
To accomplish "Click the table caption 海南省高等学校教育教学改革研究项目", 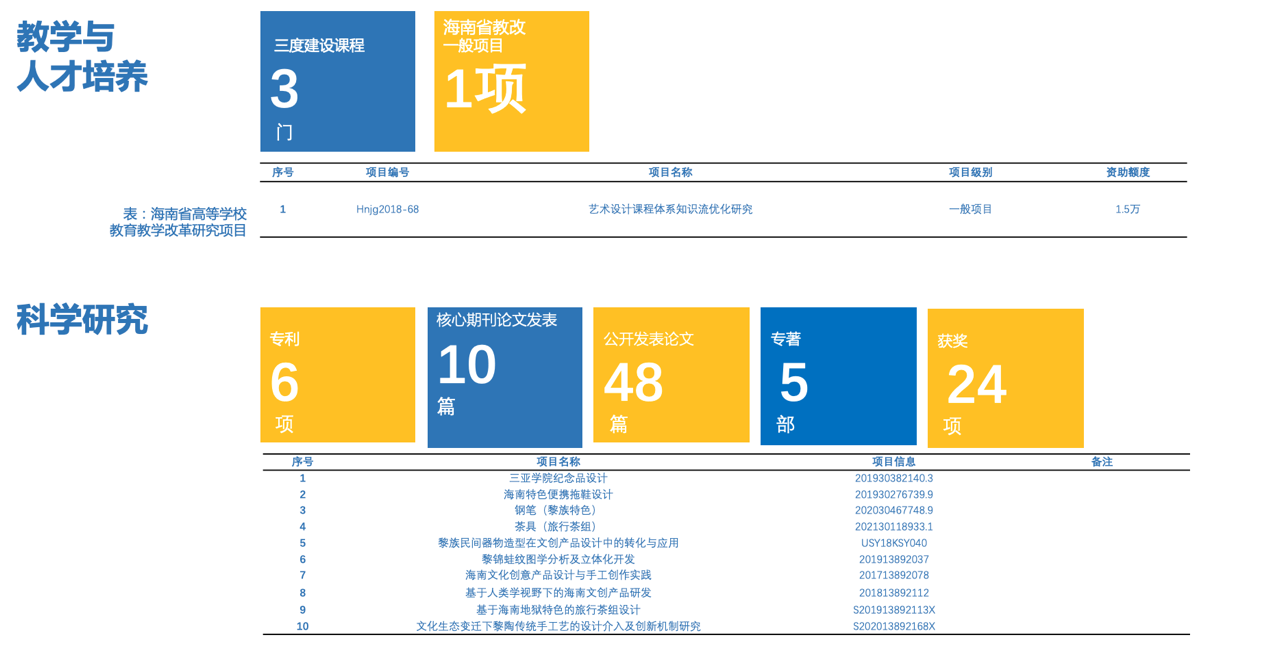I will 178,222.
